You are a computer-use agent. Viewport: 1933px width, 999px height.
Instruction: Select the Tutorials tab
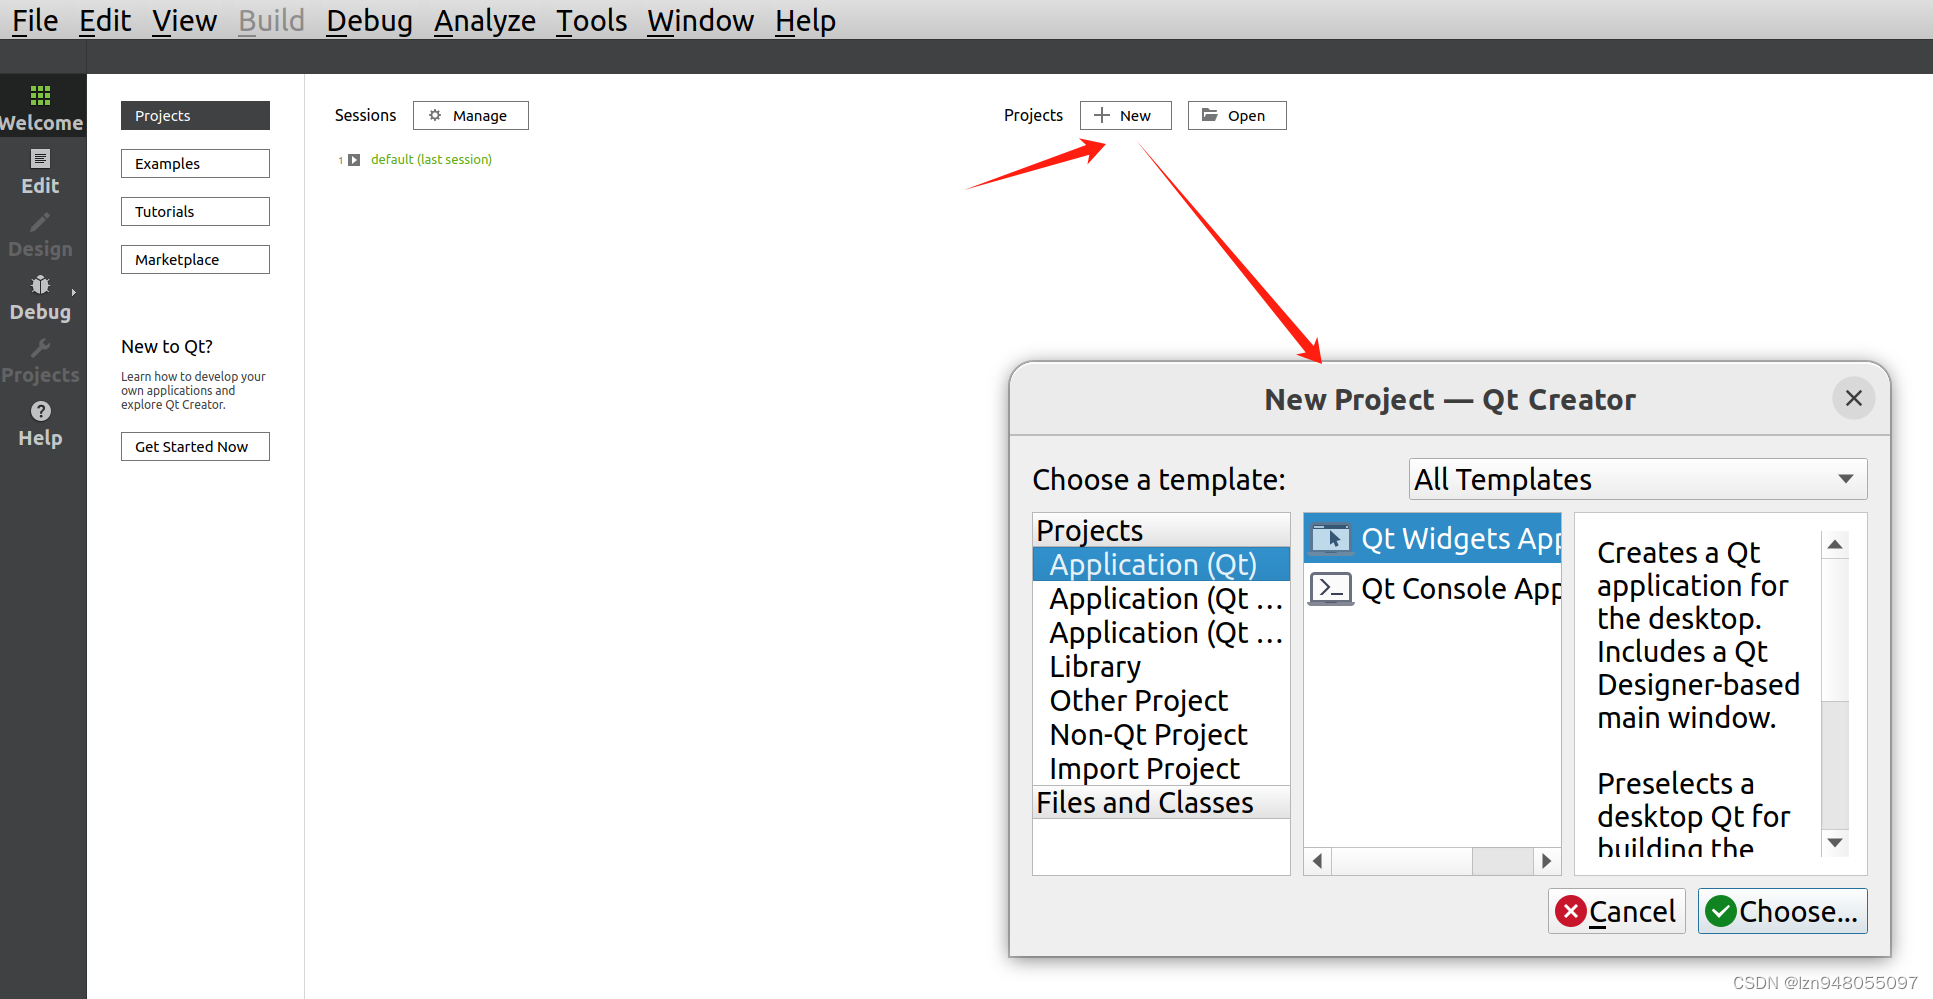[195, 212]
